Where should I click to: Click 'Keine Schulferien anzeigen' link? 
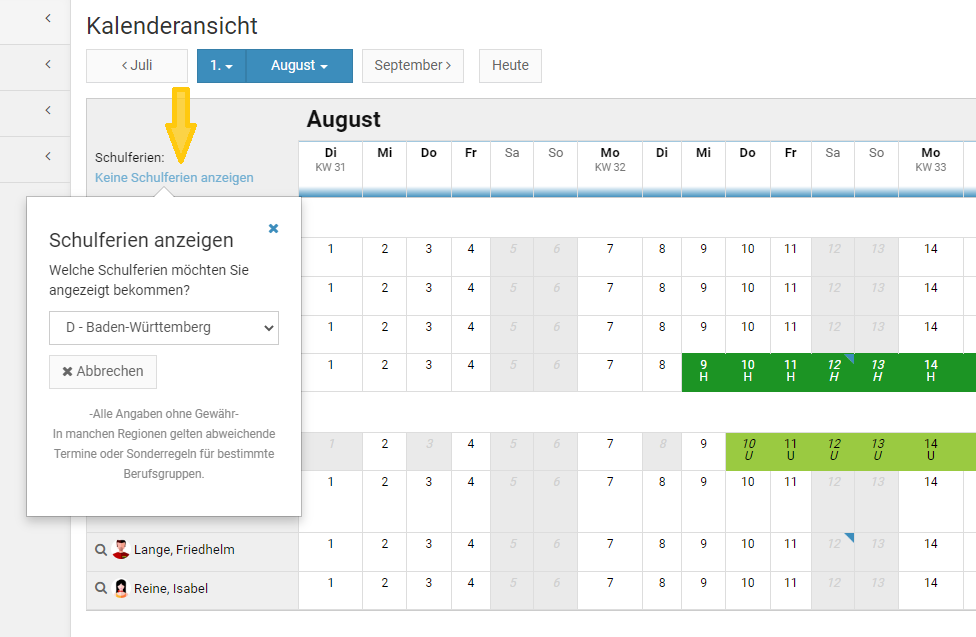tap(174, 178)
